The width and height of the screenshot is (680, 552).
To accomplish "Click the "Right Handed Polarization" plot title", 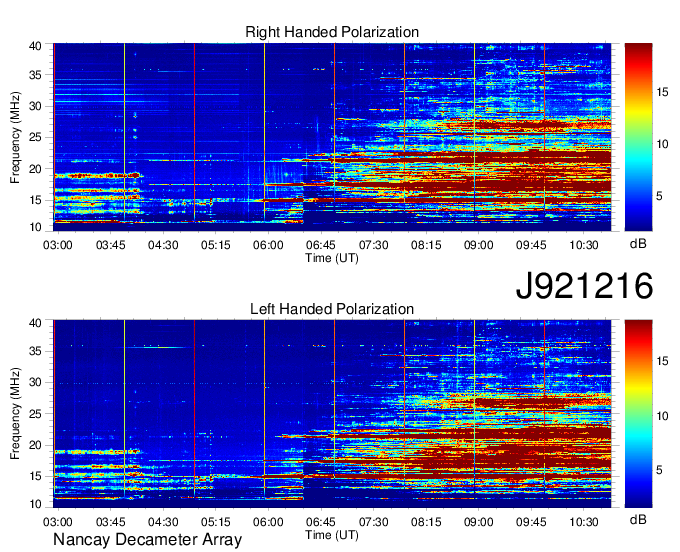I will pos(332,32).
